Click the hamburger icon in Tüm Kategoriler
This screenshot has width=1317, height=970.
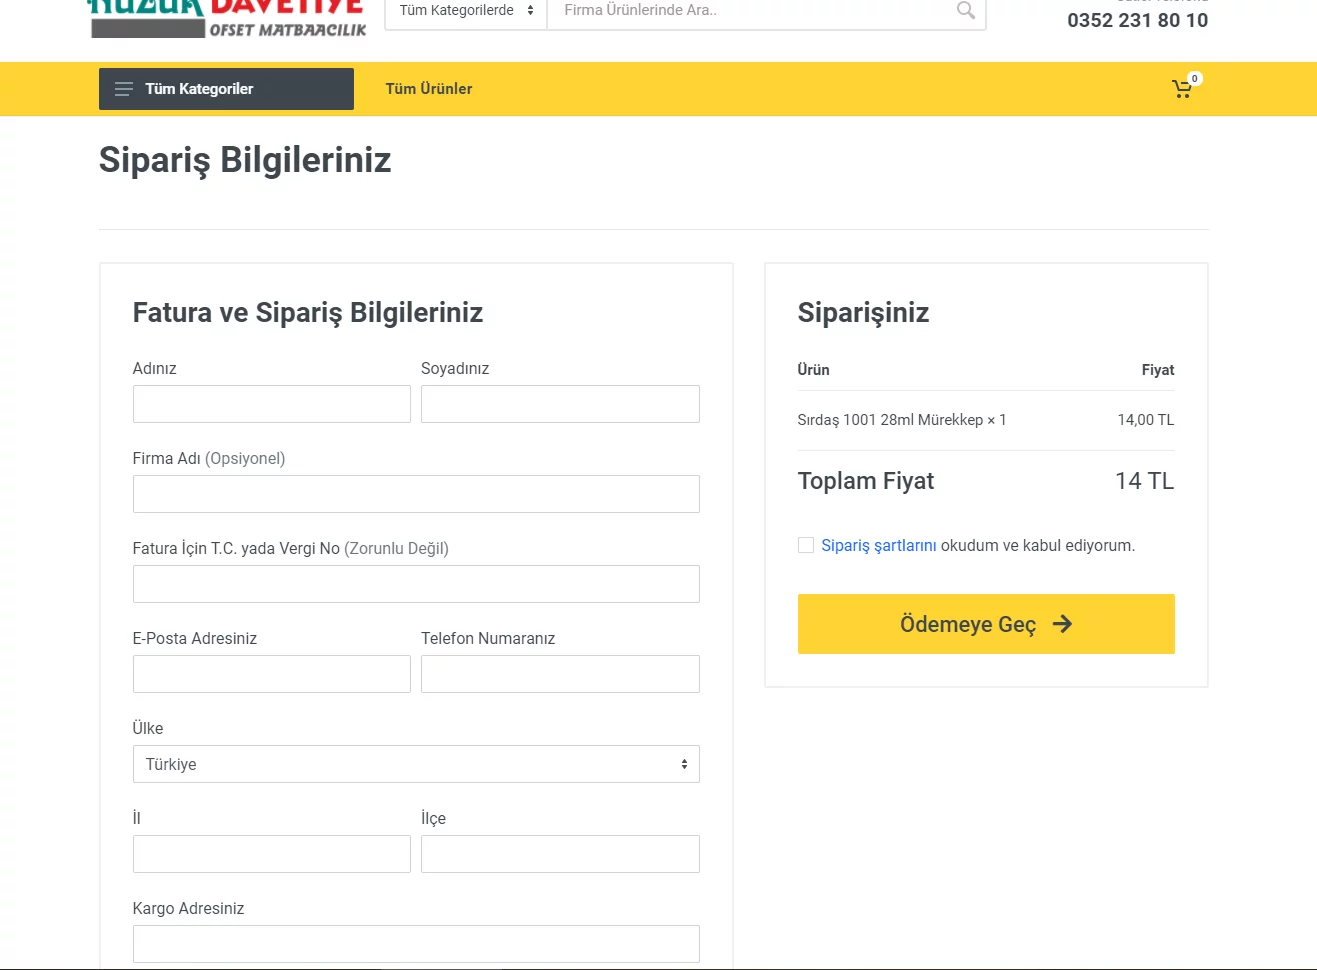124,89
